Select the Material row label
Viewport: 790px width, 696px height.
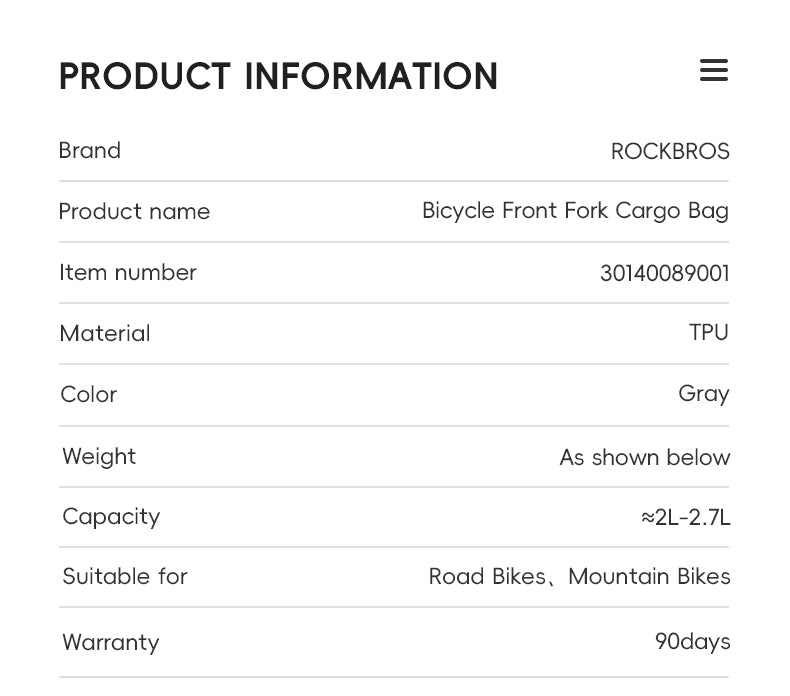click(x=105, y=334)
